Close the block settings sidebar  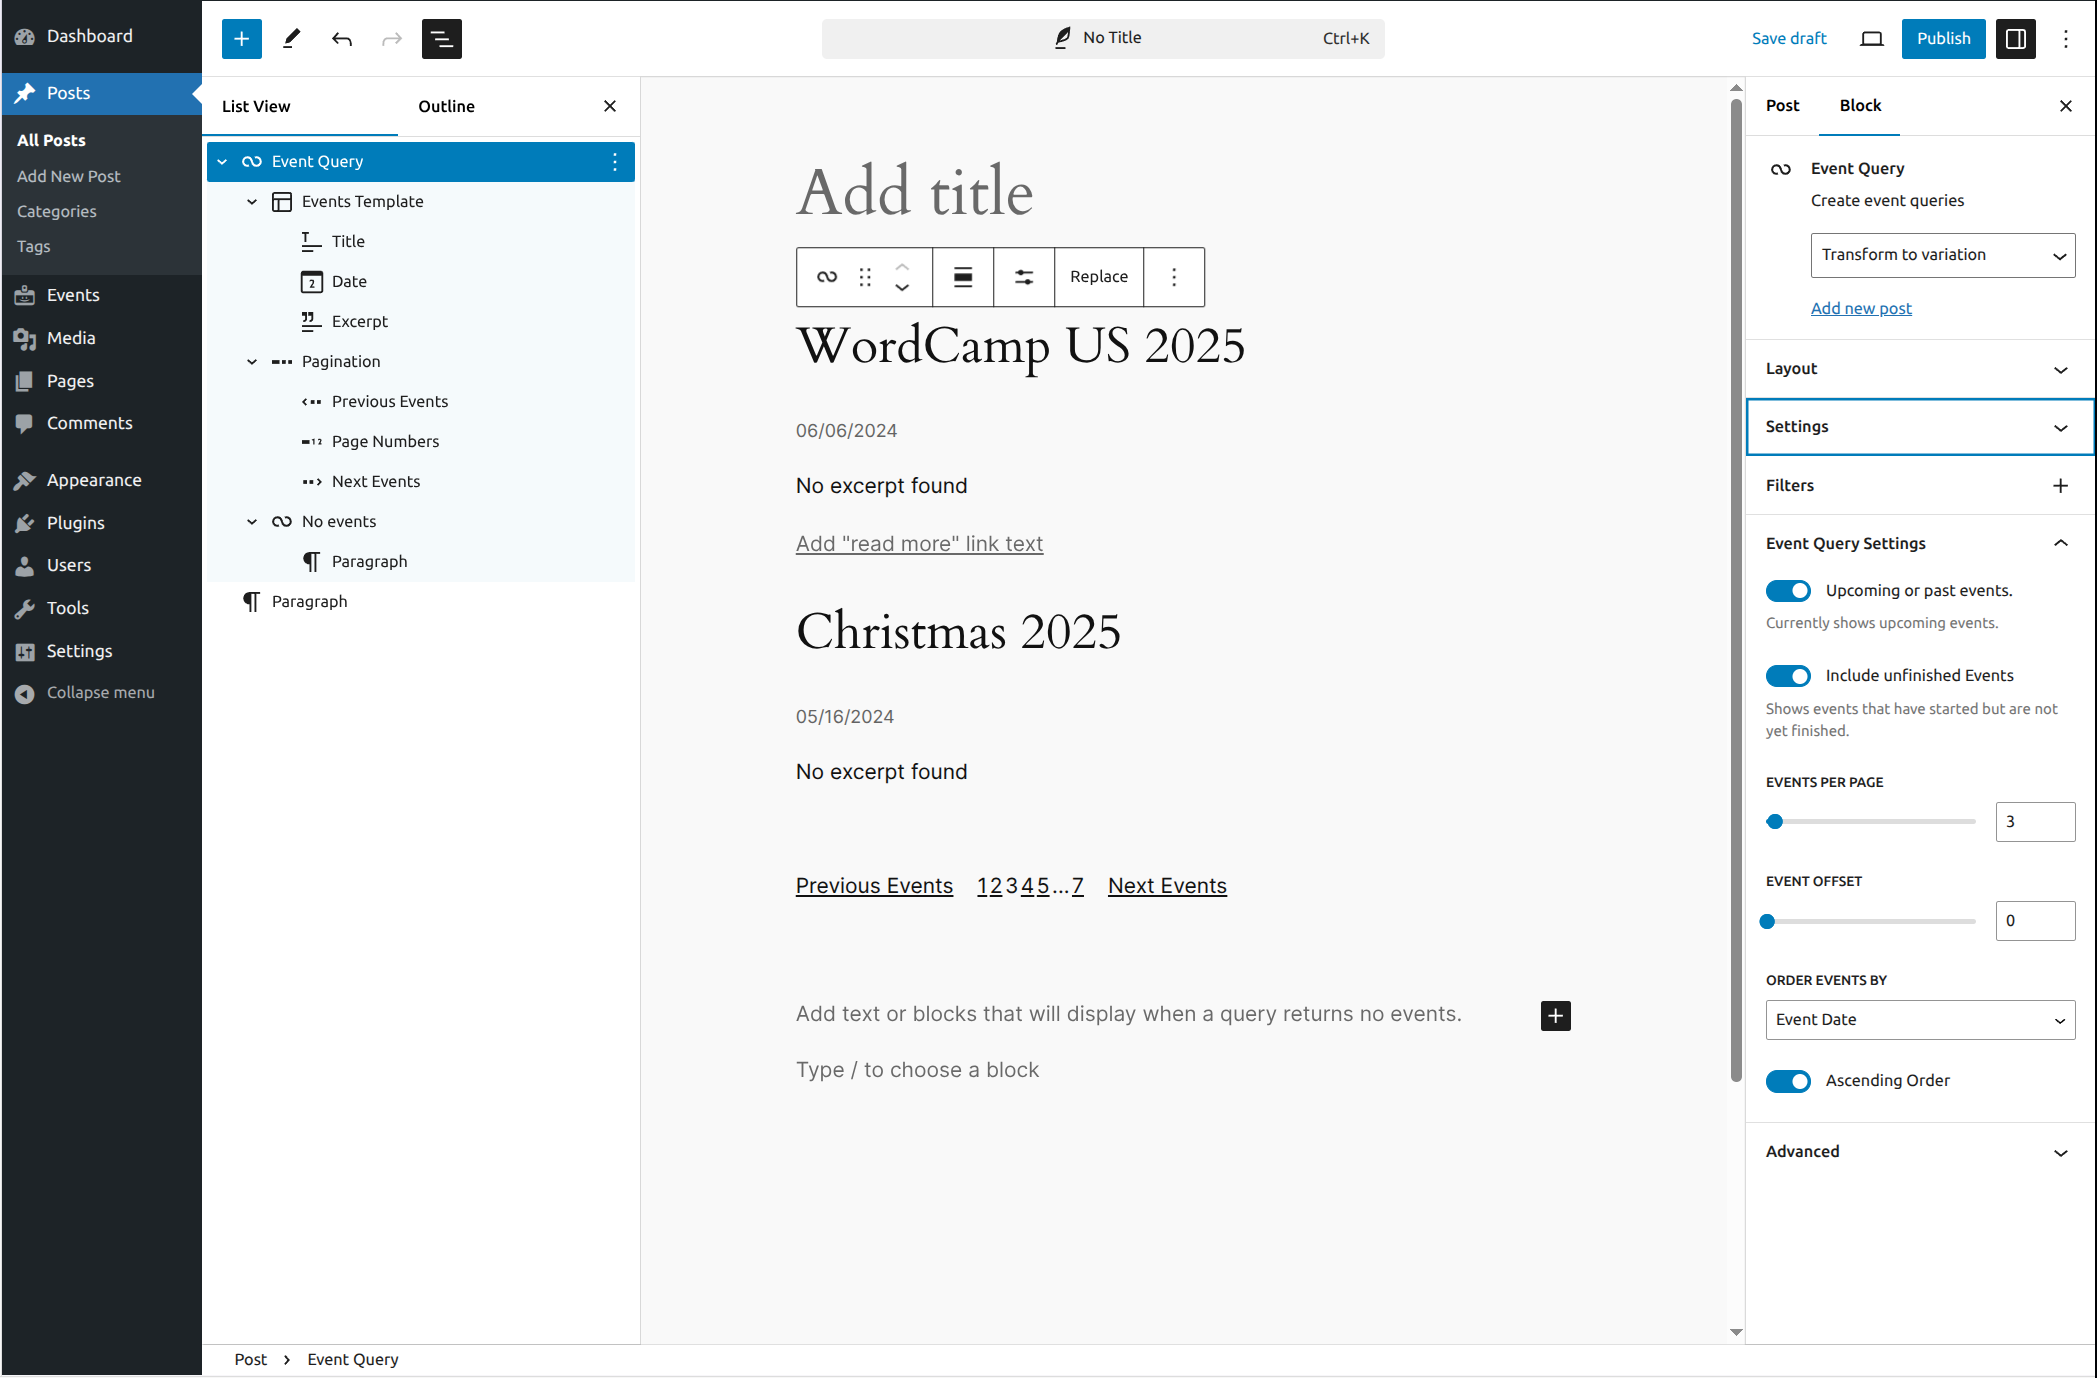(2066, 106)
